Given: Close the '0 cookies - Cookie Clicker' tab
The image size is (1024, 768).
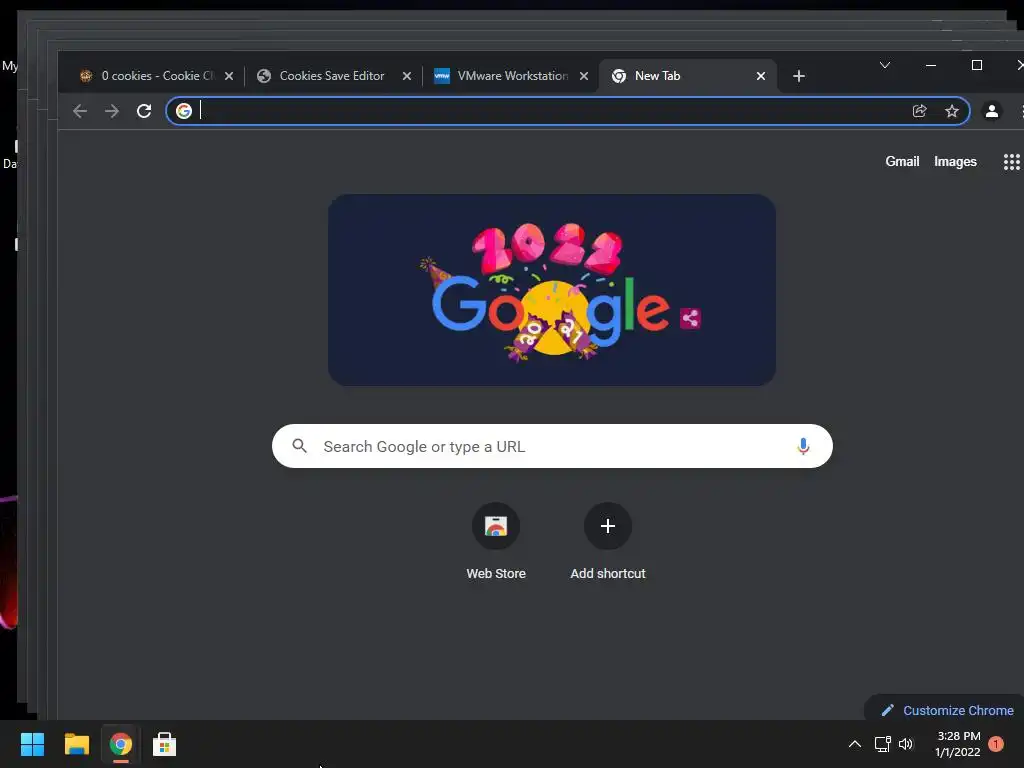Looking at the screenshot, I should (x=229, y=76).
